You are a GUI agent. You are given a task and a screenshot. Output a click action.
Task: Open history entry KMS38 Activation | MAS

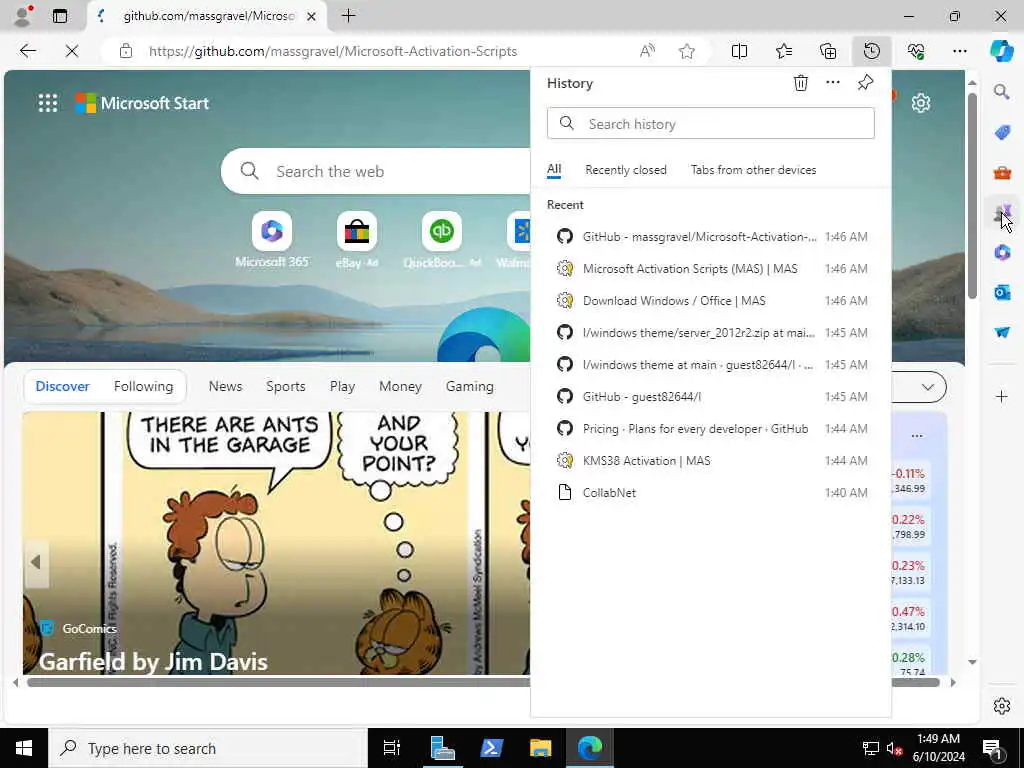pyautogui.click(x=711, y=460)
